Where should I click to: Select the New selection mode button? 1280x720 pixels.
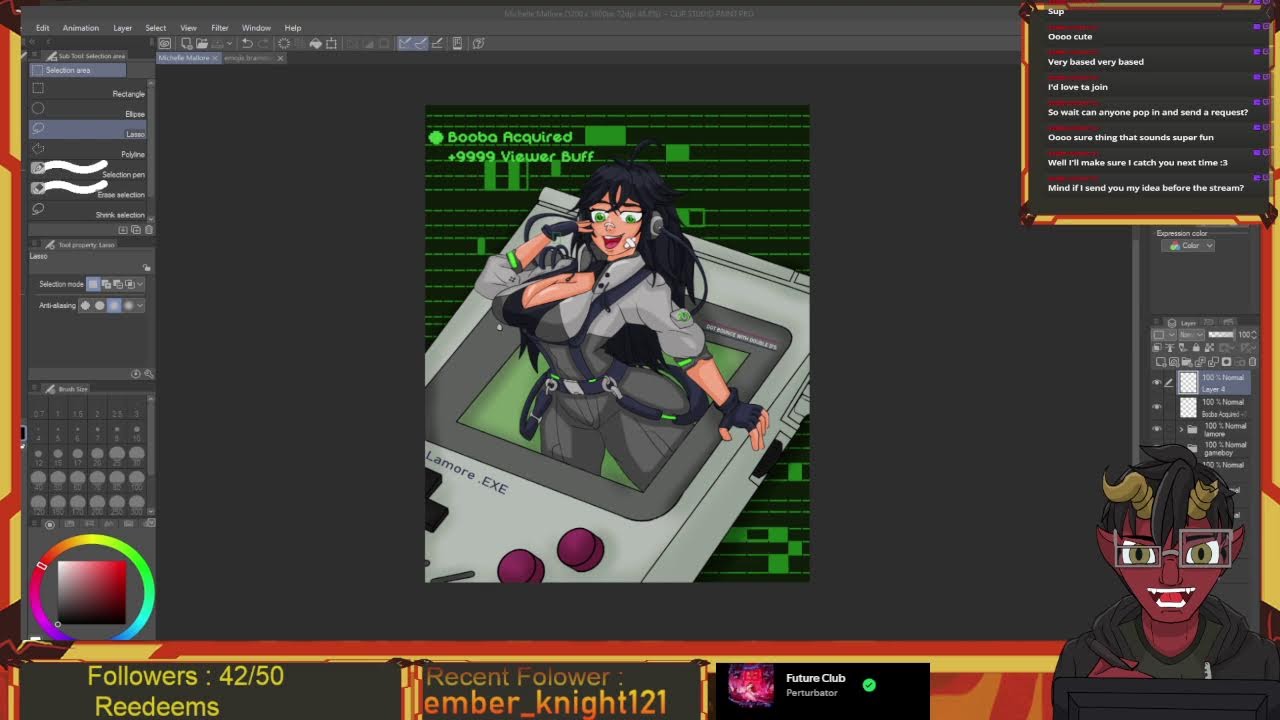[93, 284]
